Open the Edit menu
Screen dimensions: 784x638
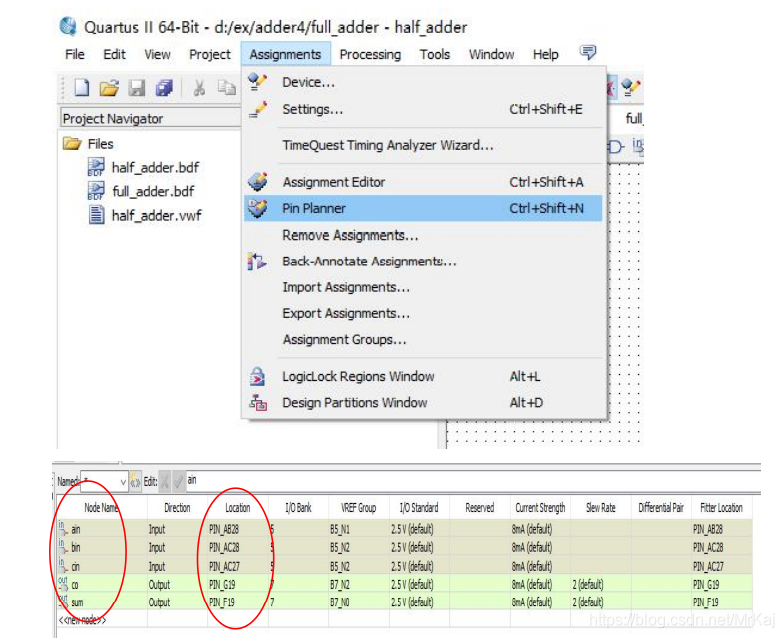[x=114, y=54]
